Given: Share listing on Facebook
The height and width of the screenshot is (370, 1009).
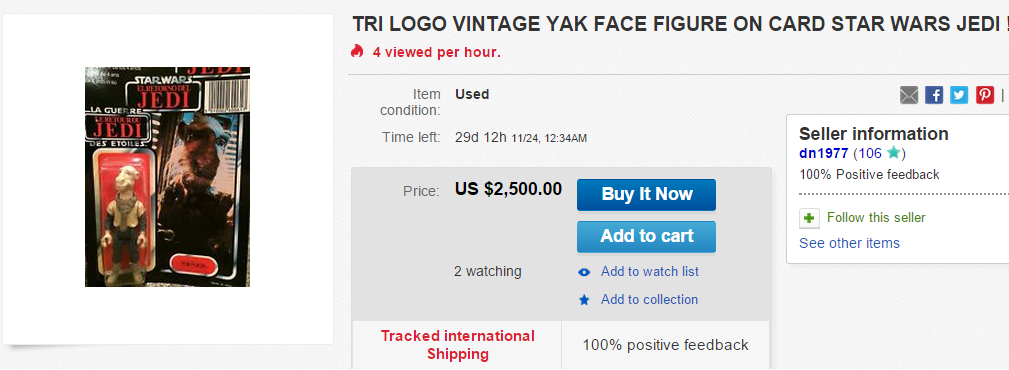Looking at the screenshot, I should pyautogui.click(x=934, y=95).
